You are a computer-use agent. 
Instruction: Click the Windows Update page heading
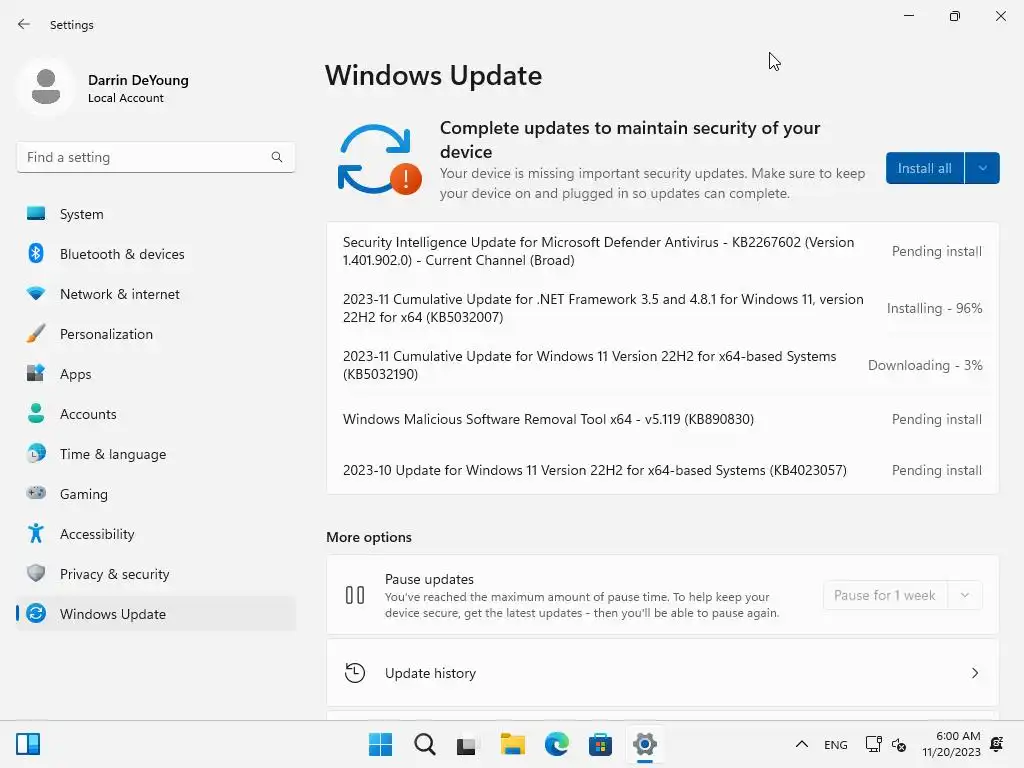coord(434,76)
